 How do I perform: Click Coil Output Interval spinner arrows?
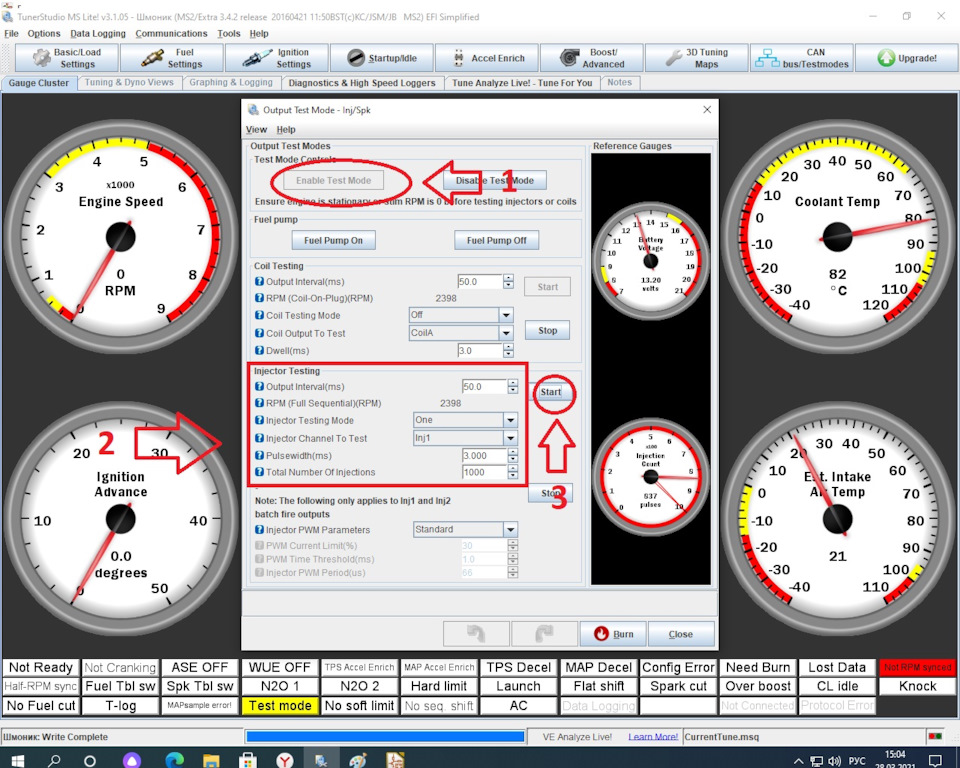[508, 282]
